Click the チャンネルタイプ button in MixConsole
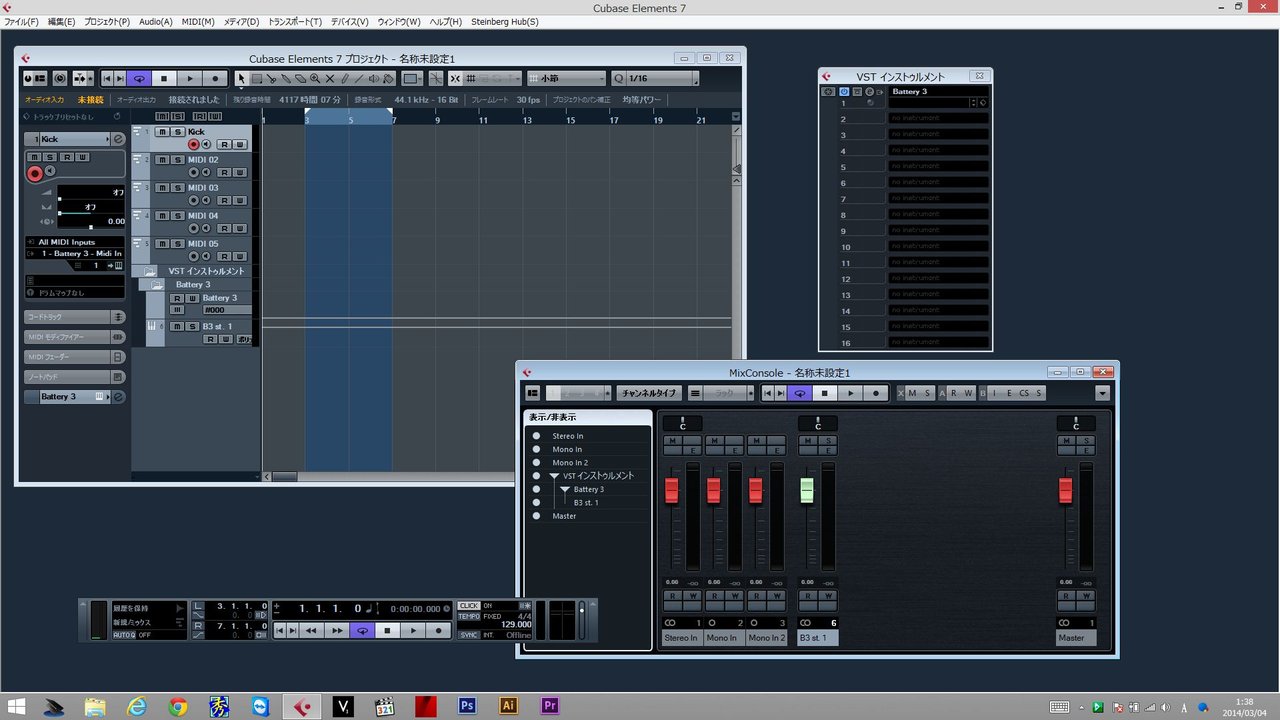This screenshot has height=720, width=1280. coord(648,393)
